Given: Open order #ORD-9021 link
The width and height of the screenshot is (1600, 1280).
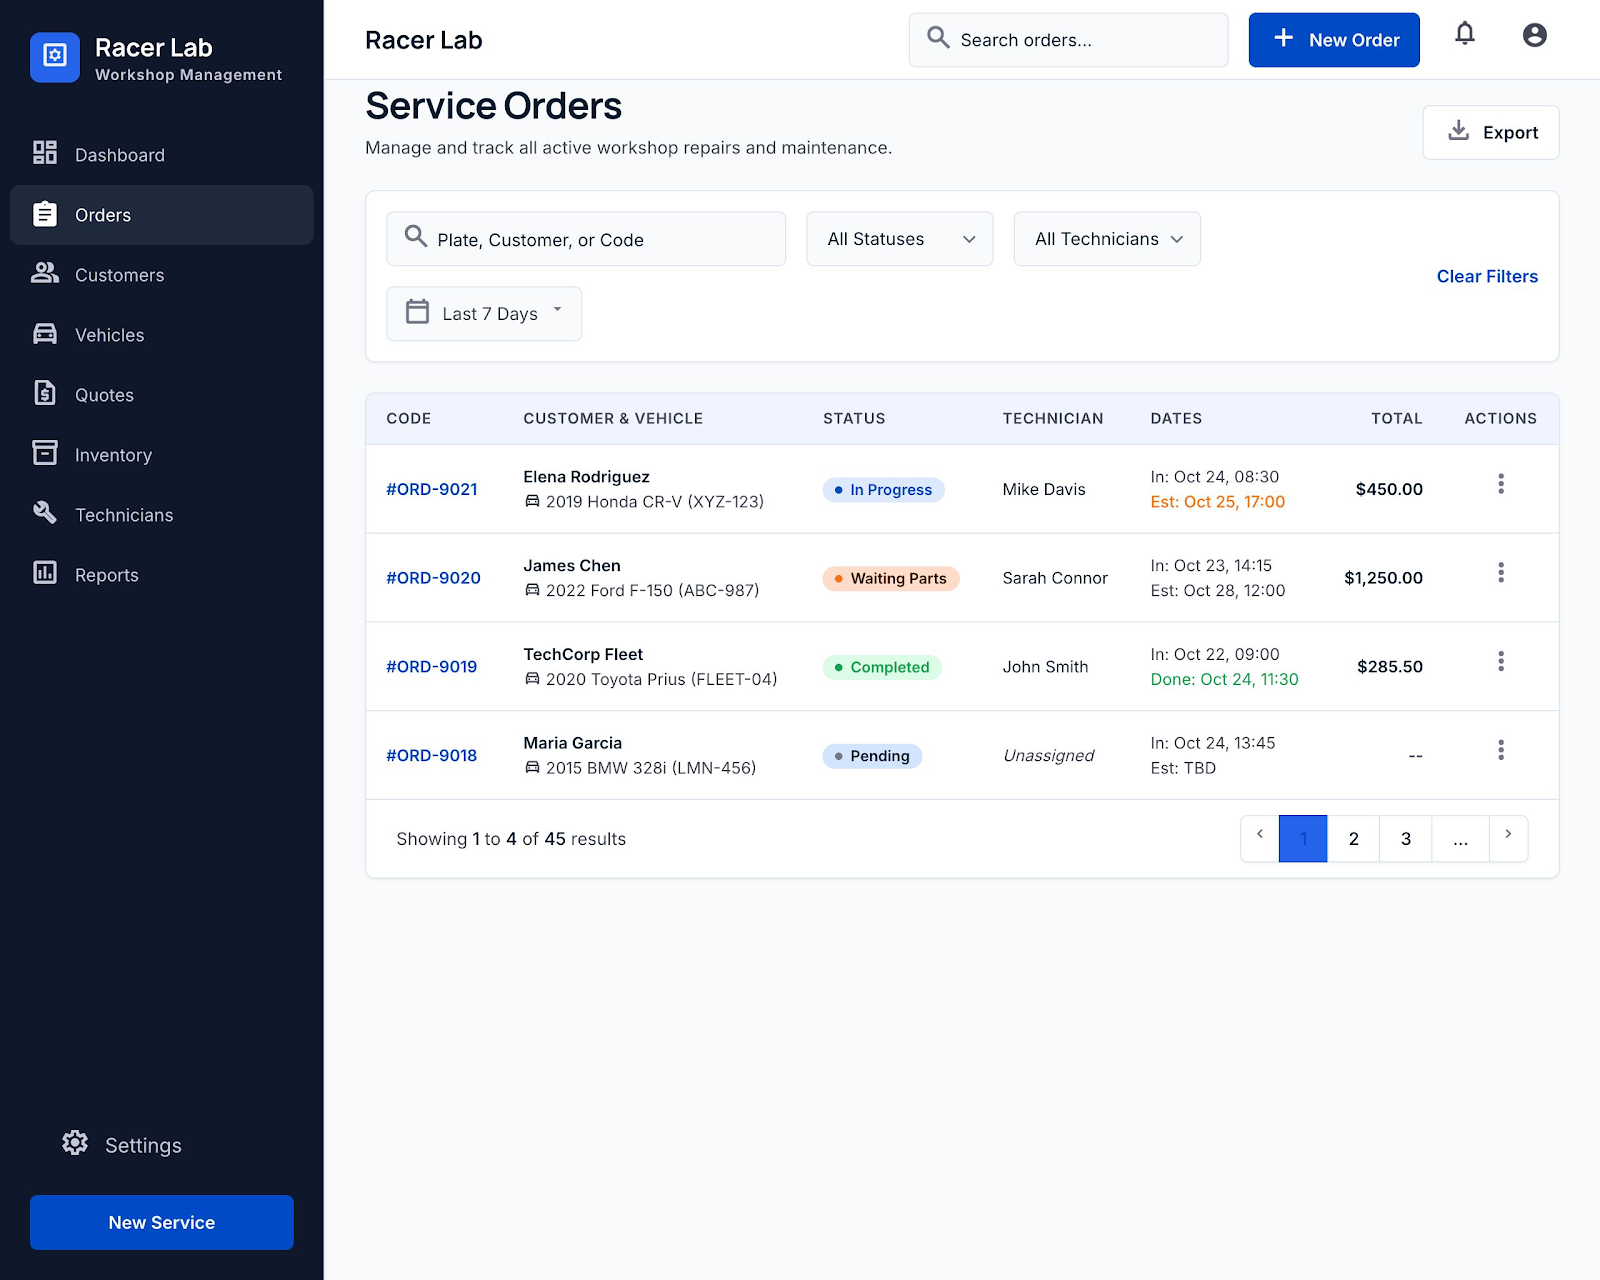Looking at the screenshot, I should [x=432, y=489].
